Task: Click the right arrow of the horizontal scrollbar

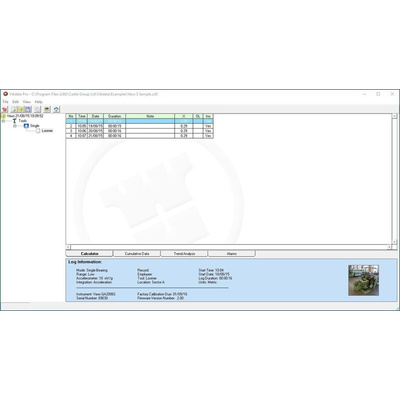Action: point(389,247)
